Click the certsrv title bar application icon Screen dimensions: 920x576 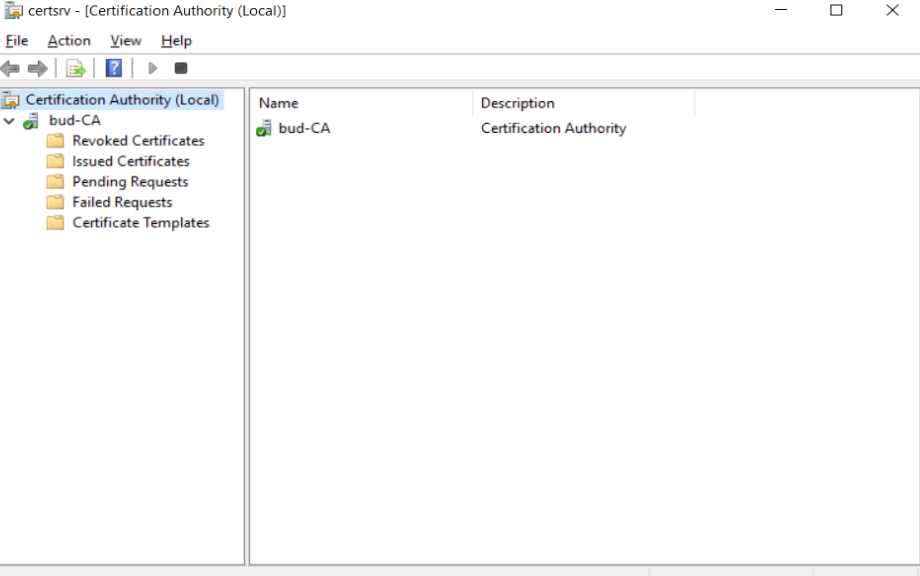pos(13,11)
